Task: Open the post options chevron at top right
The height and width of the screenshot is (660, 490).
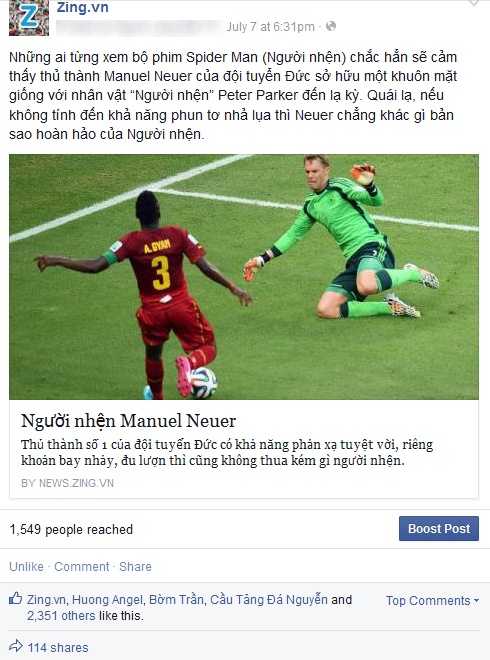Action: tap(474, 3)
